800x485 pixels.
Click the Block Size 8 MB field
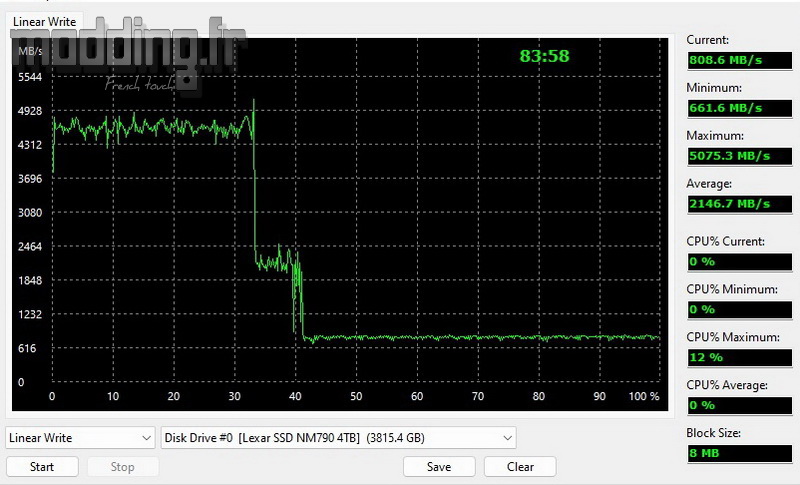tap(739, 453)
